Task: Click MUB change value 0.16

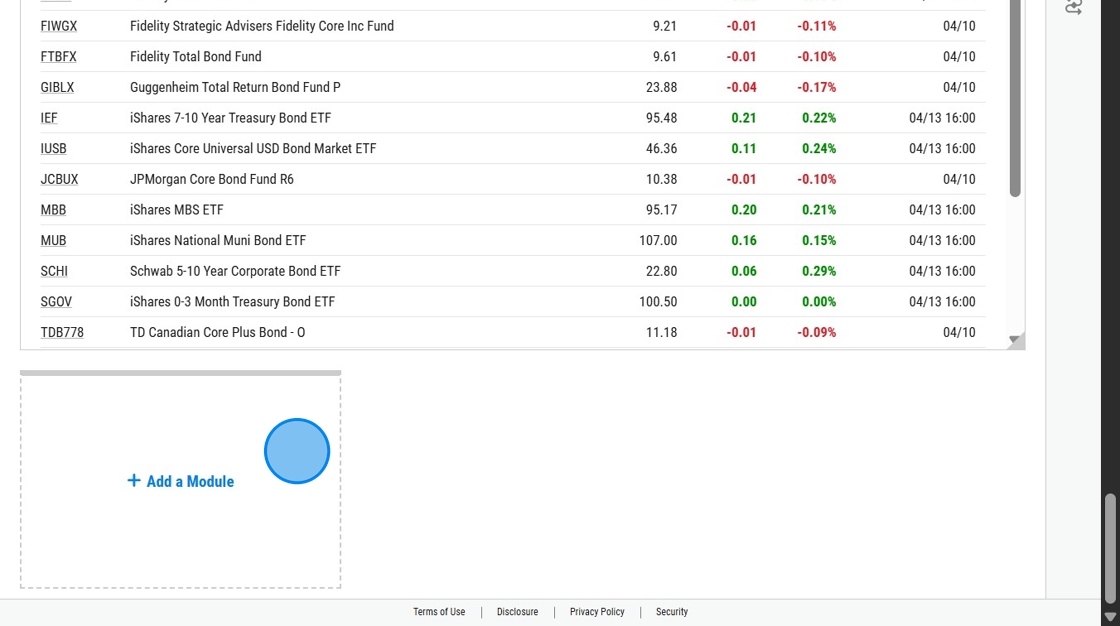Action: (744, 241)
